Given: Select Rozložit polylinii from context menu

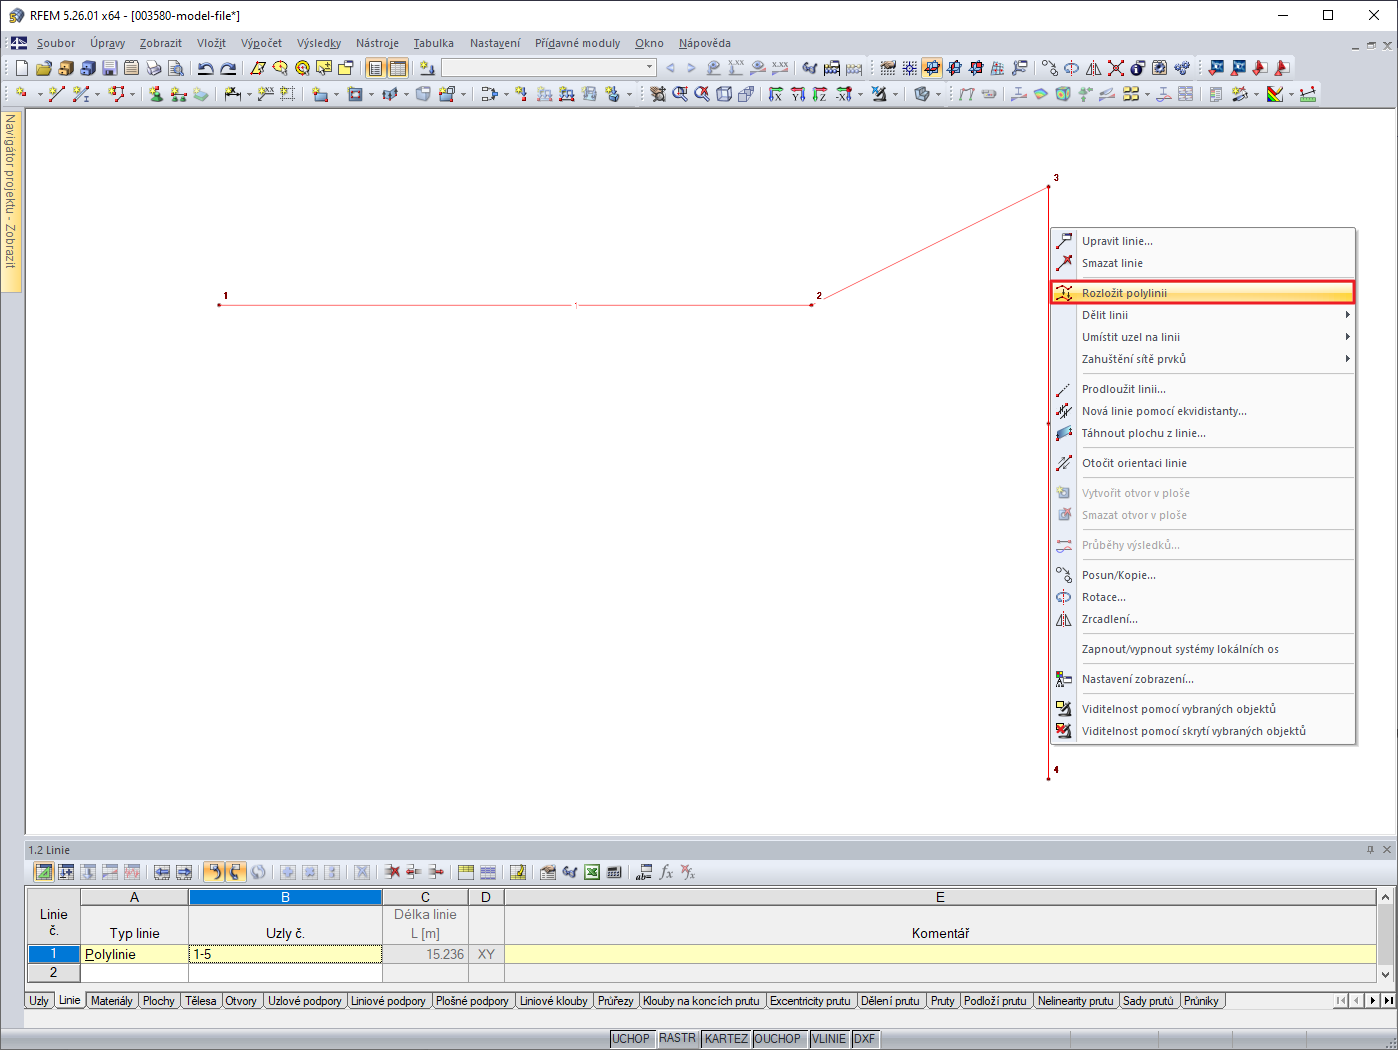Looking at the screenshot, I should 1202,293.
